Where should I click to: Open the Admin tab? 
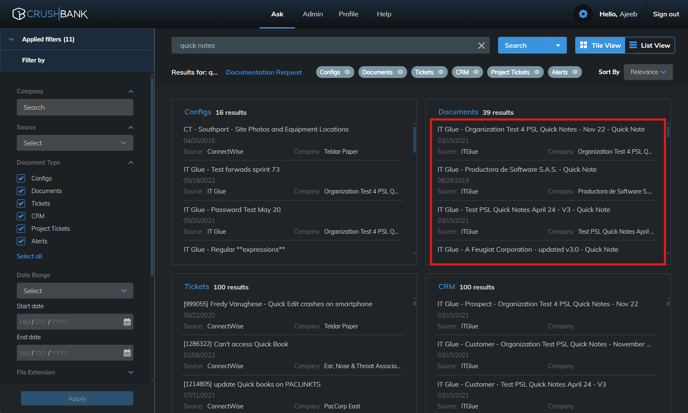(312, 14)
